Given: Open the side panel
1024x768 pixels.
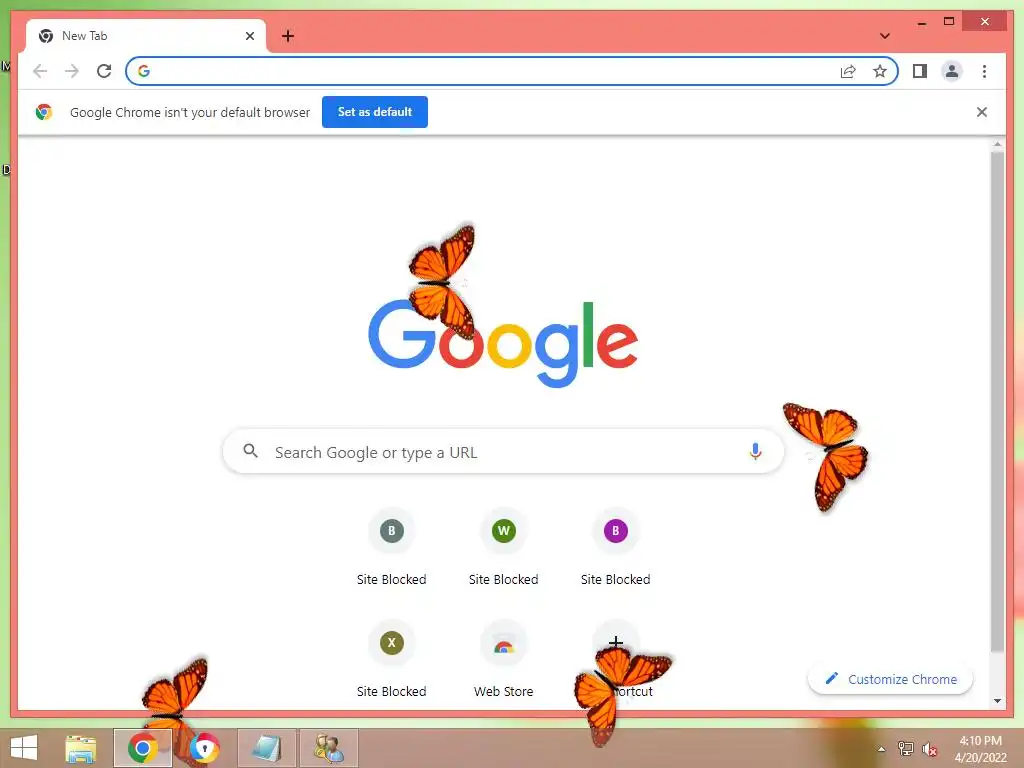Looking at the screenshot, I should point(920,71).
